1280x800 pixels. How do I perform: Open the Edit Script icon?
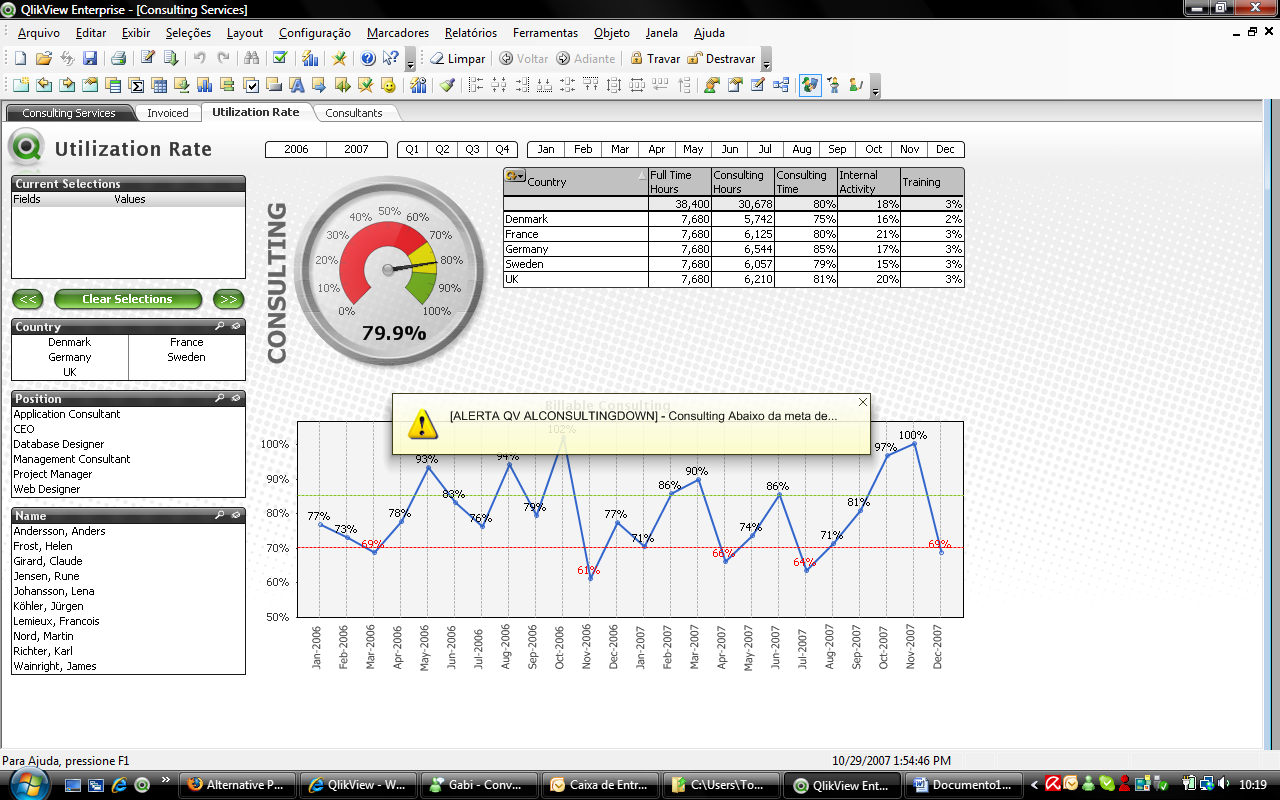tap(147, 59)
